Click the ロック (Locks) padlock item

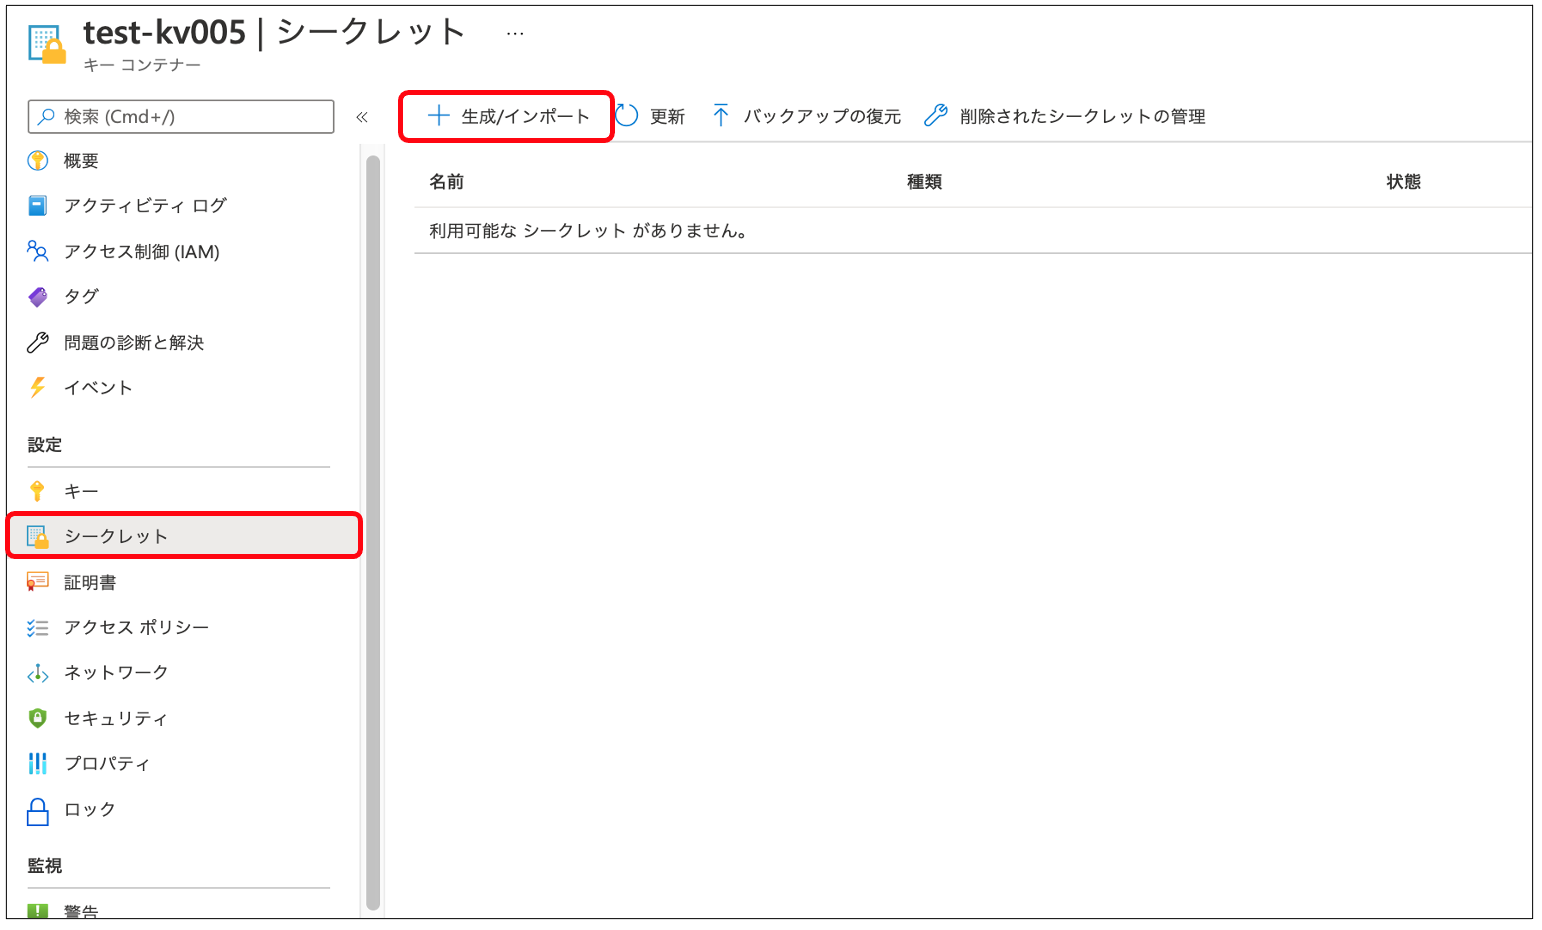click(x=89, y=810)
